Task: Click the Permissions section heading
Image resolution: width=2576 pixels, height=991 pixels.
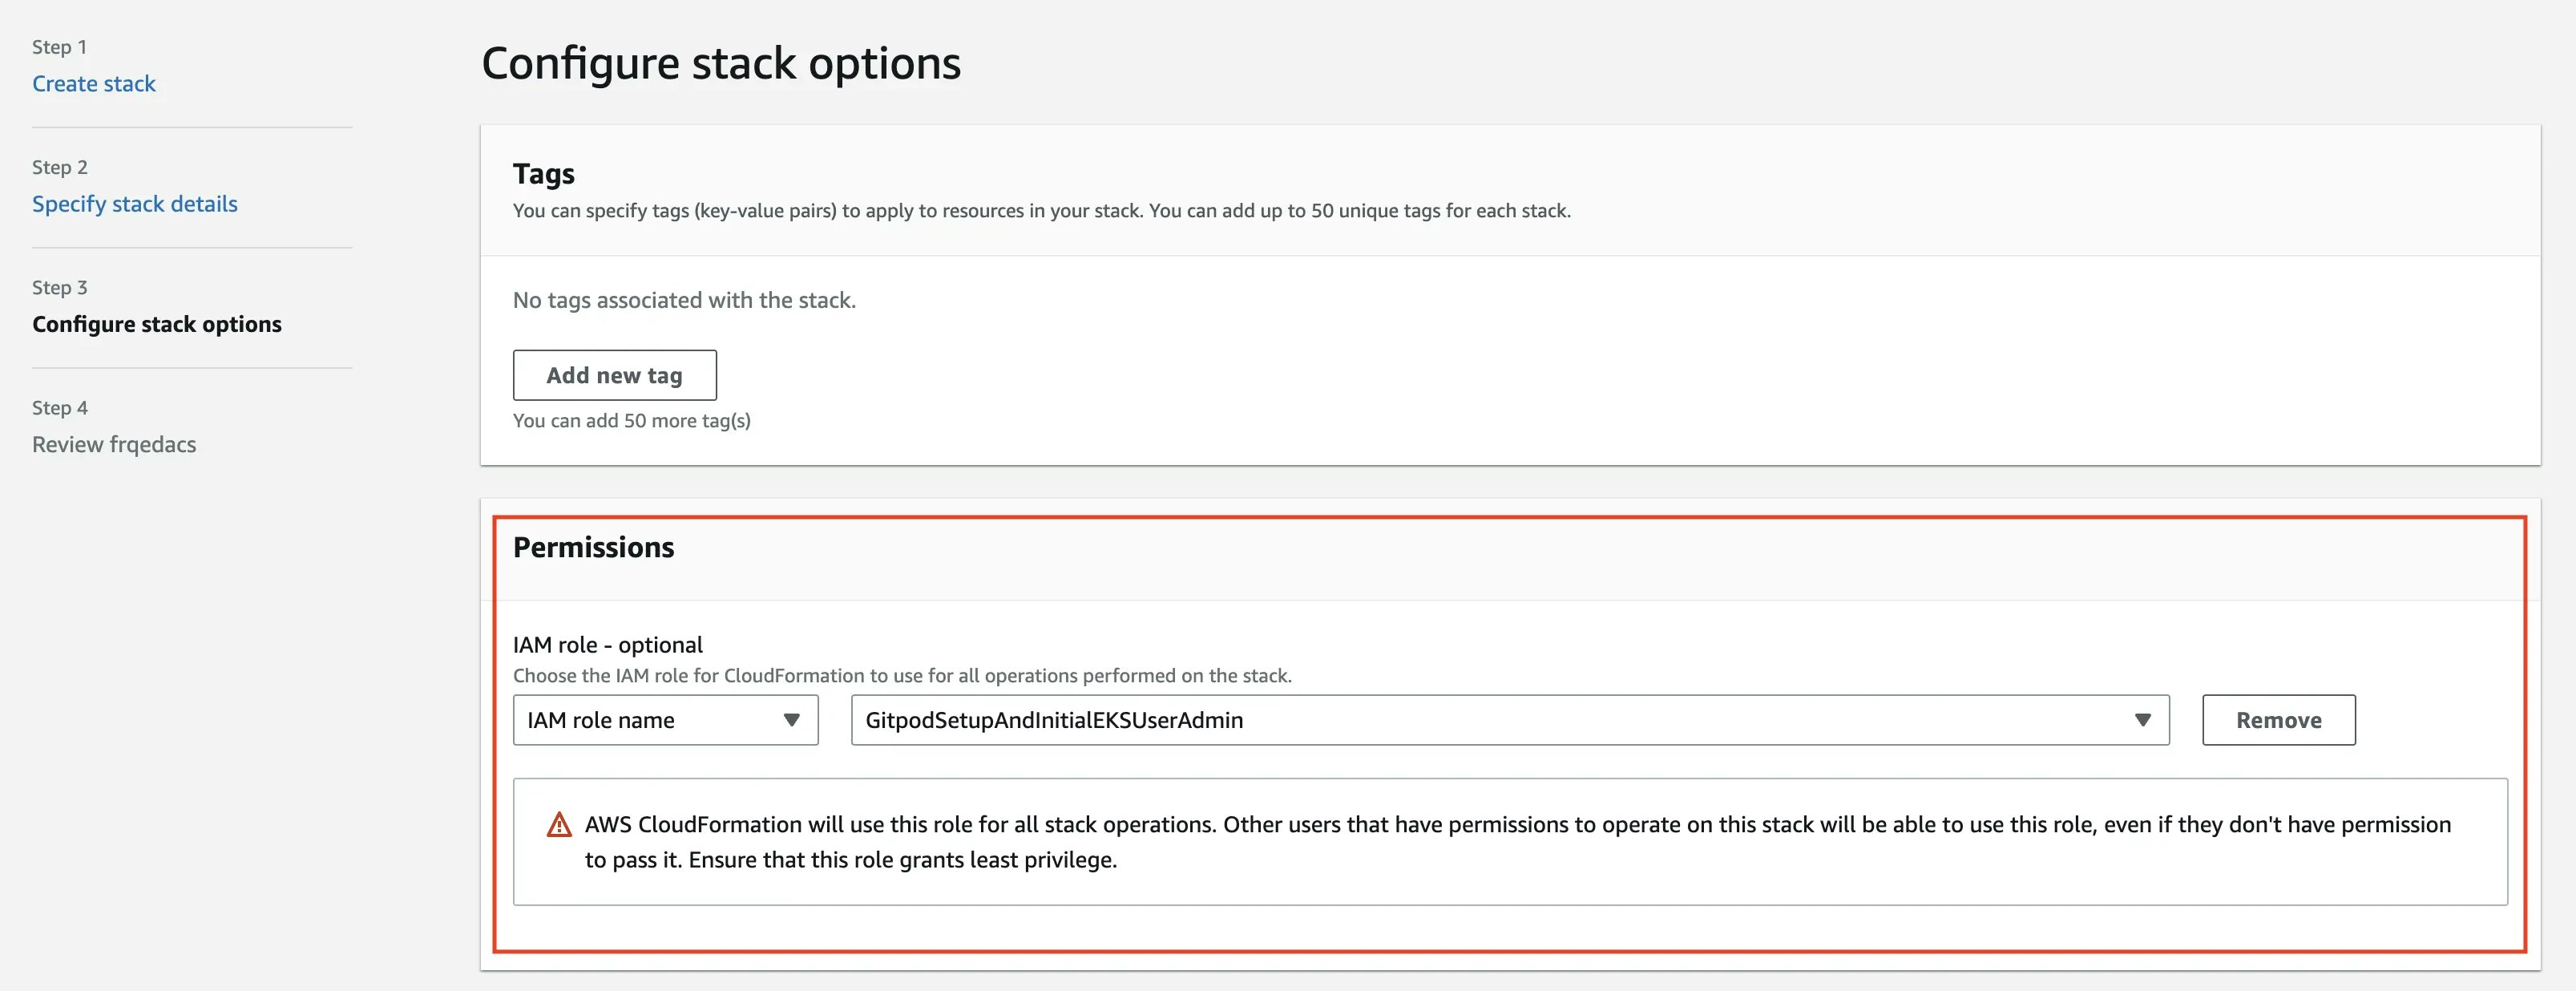Action: (593, 547)
